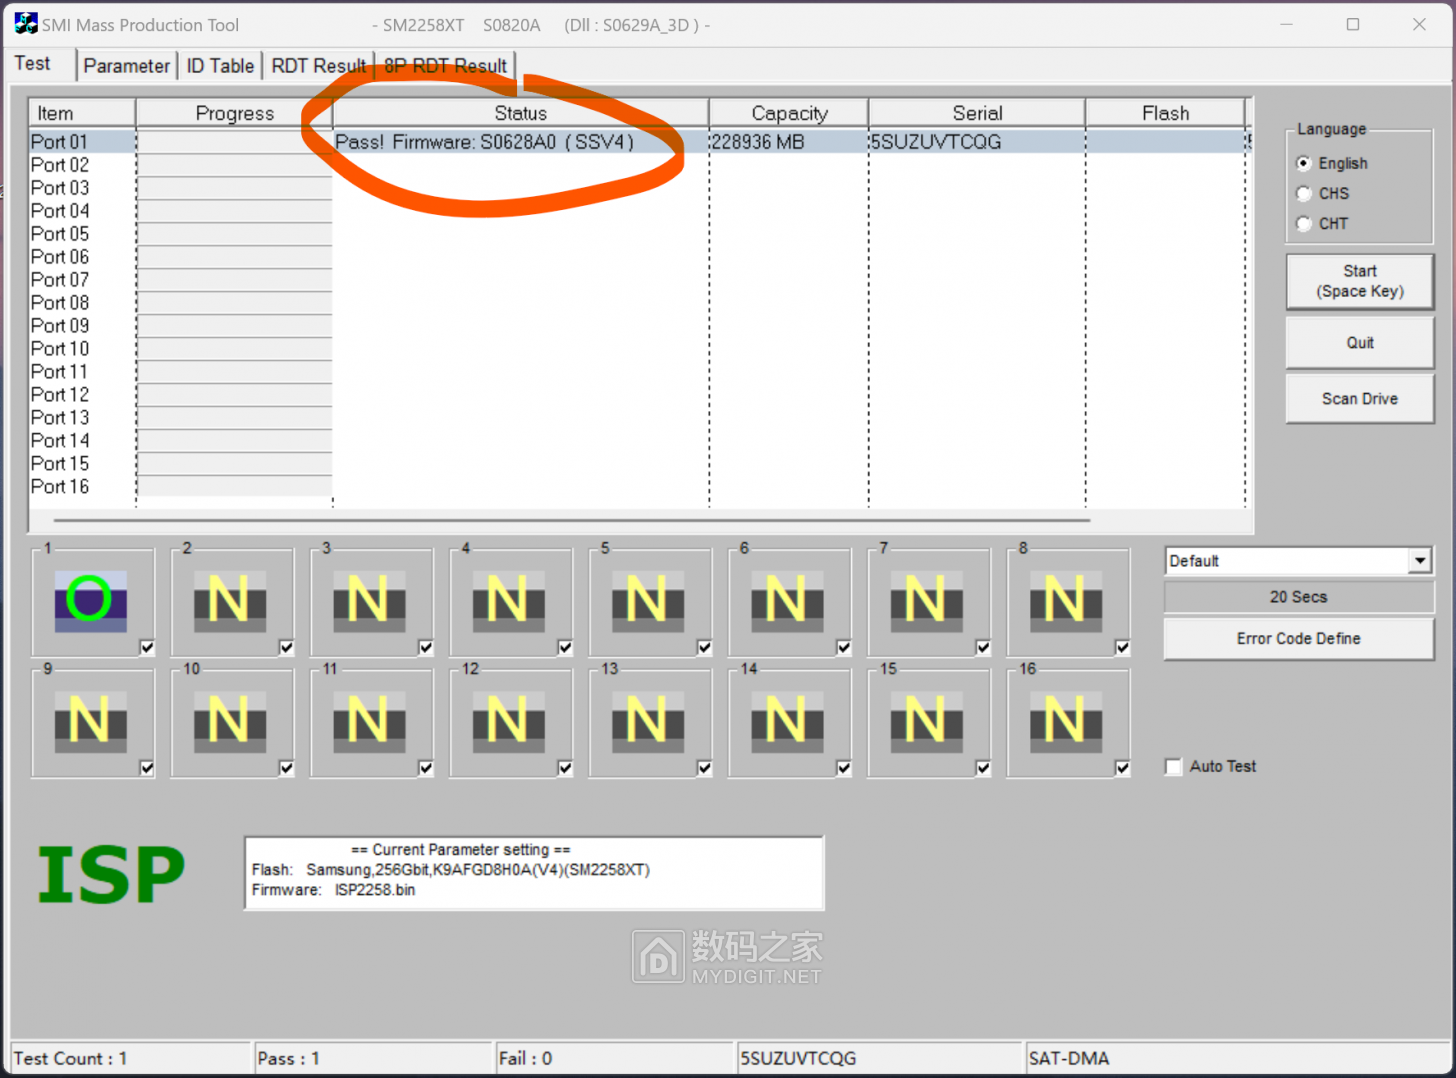Click Test Count : 1 status entry

click(130, 1058)
